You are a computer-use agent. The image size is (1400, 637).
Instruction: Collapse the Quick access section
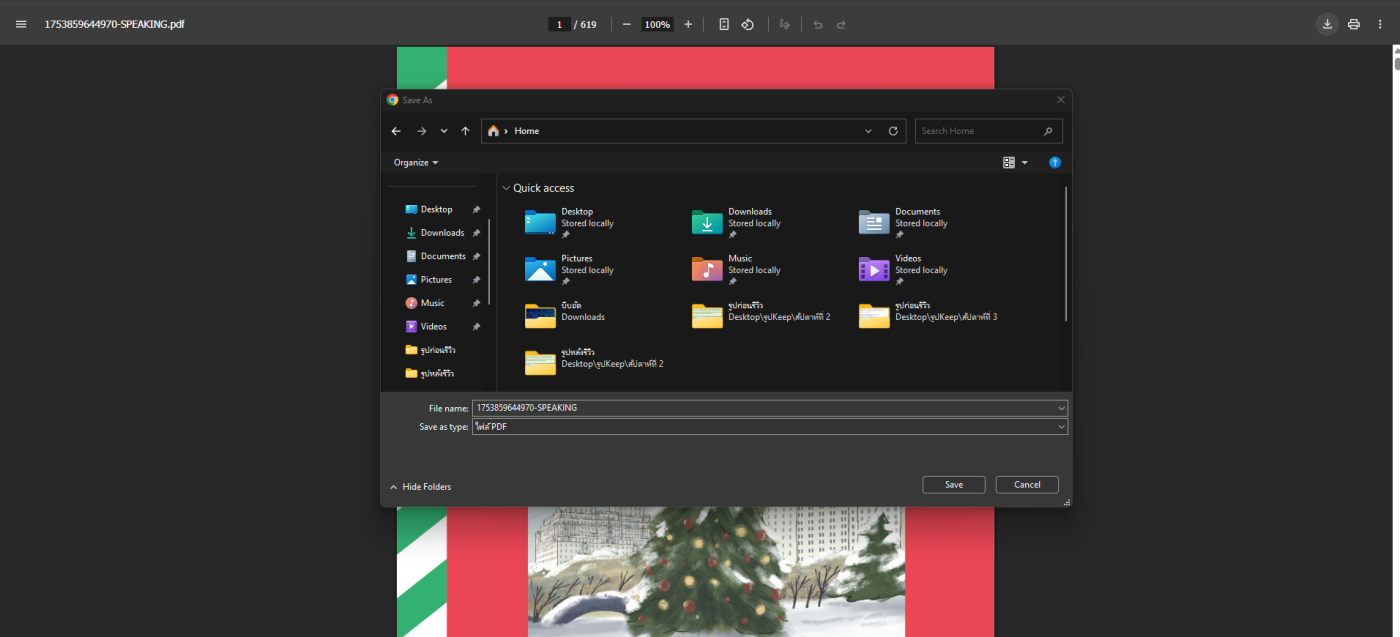(506, 188)
